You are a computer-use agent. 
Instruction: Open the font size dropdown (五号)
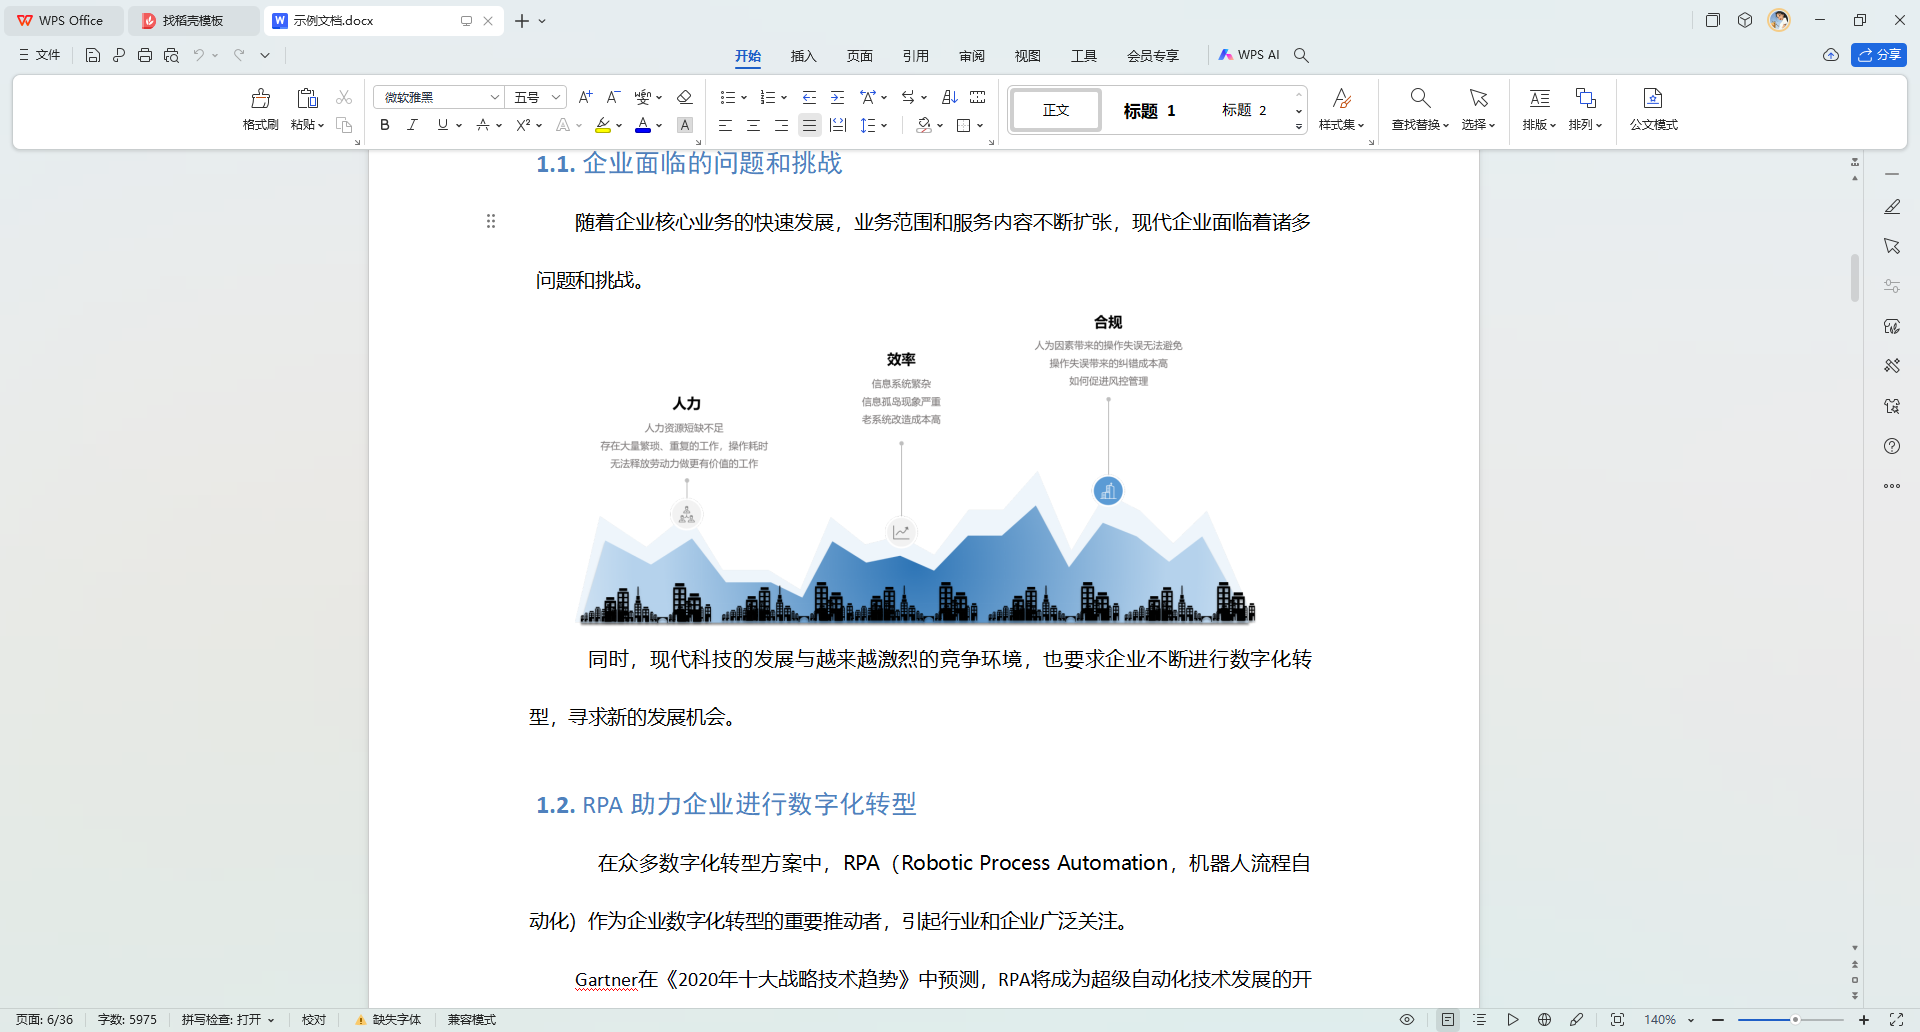click(556, 97)
